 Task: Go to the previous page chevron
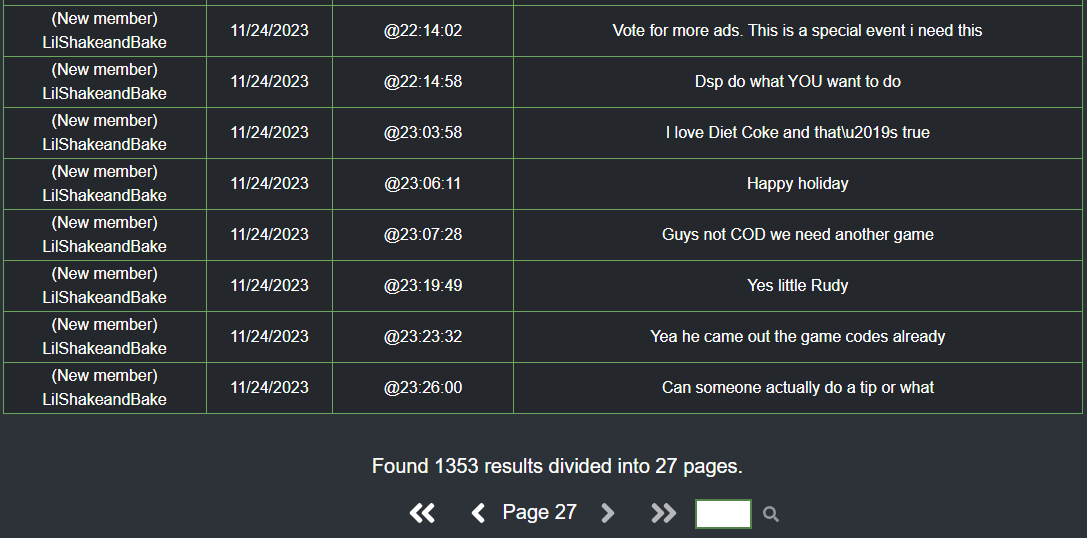pyautogui.click(x=478, y=513)
